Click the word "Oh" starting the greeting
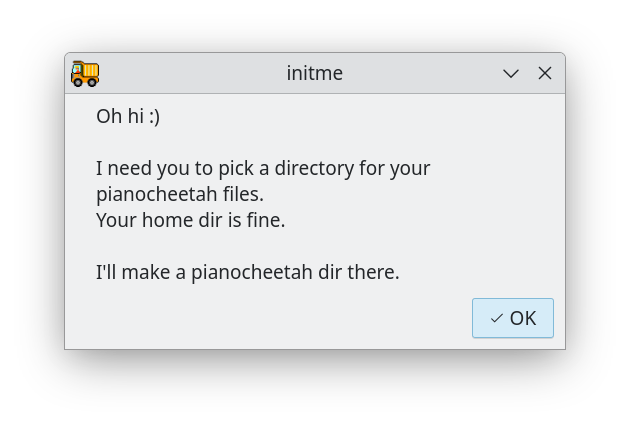The image size is (630, 426). click(108, 116)
